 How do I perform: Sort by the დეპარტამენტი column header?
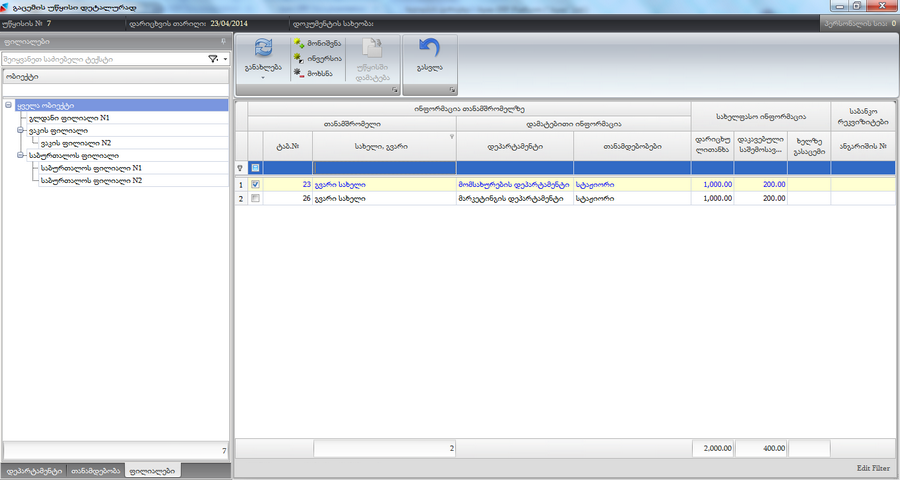click(x=514, y=145)
